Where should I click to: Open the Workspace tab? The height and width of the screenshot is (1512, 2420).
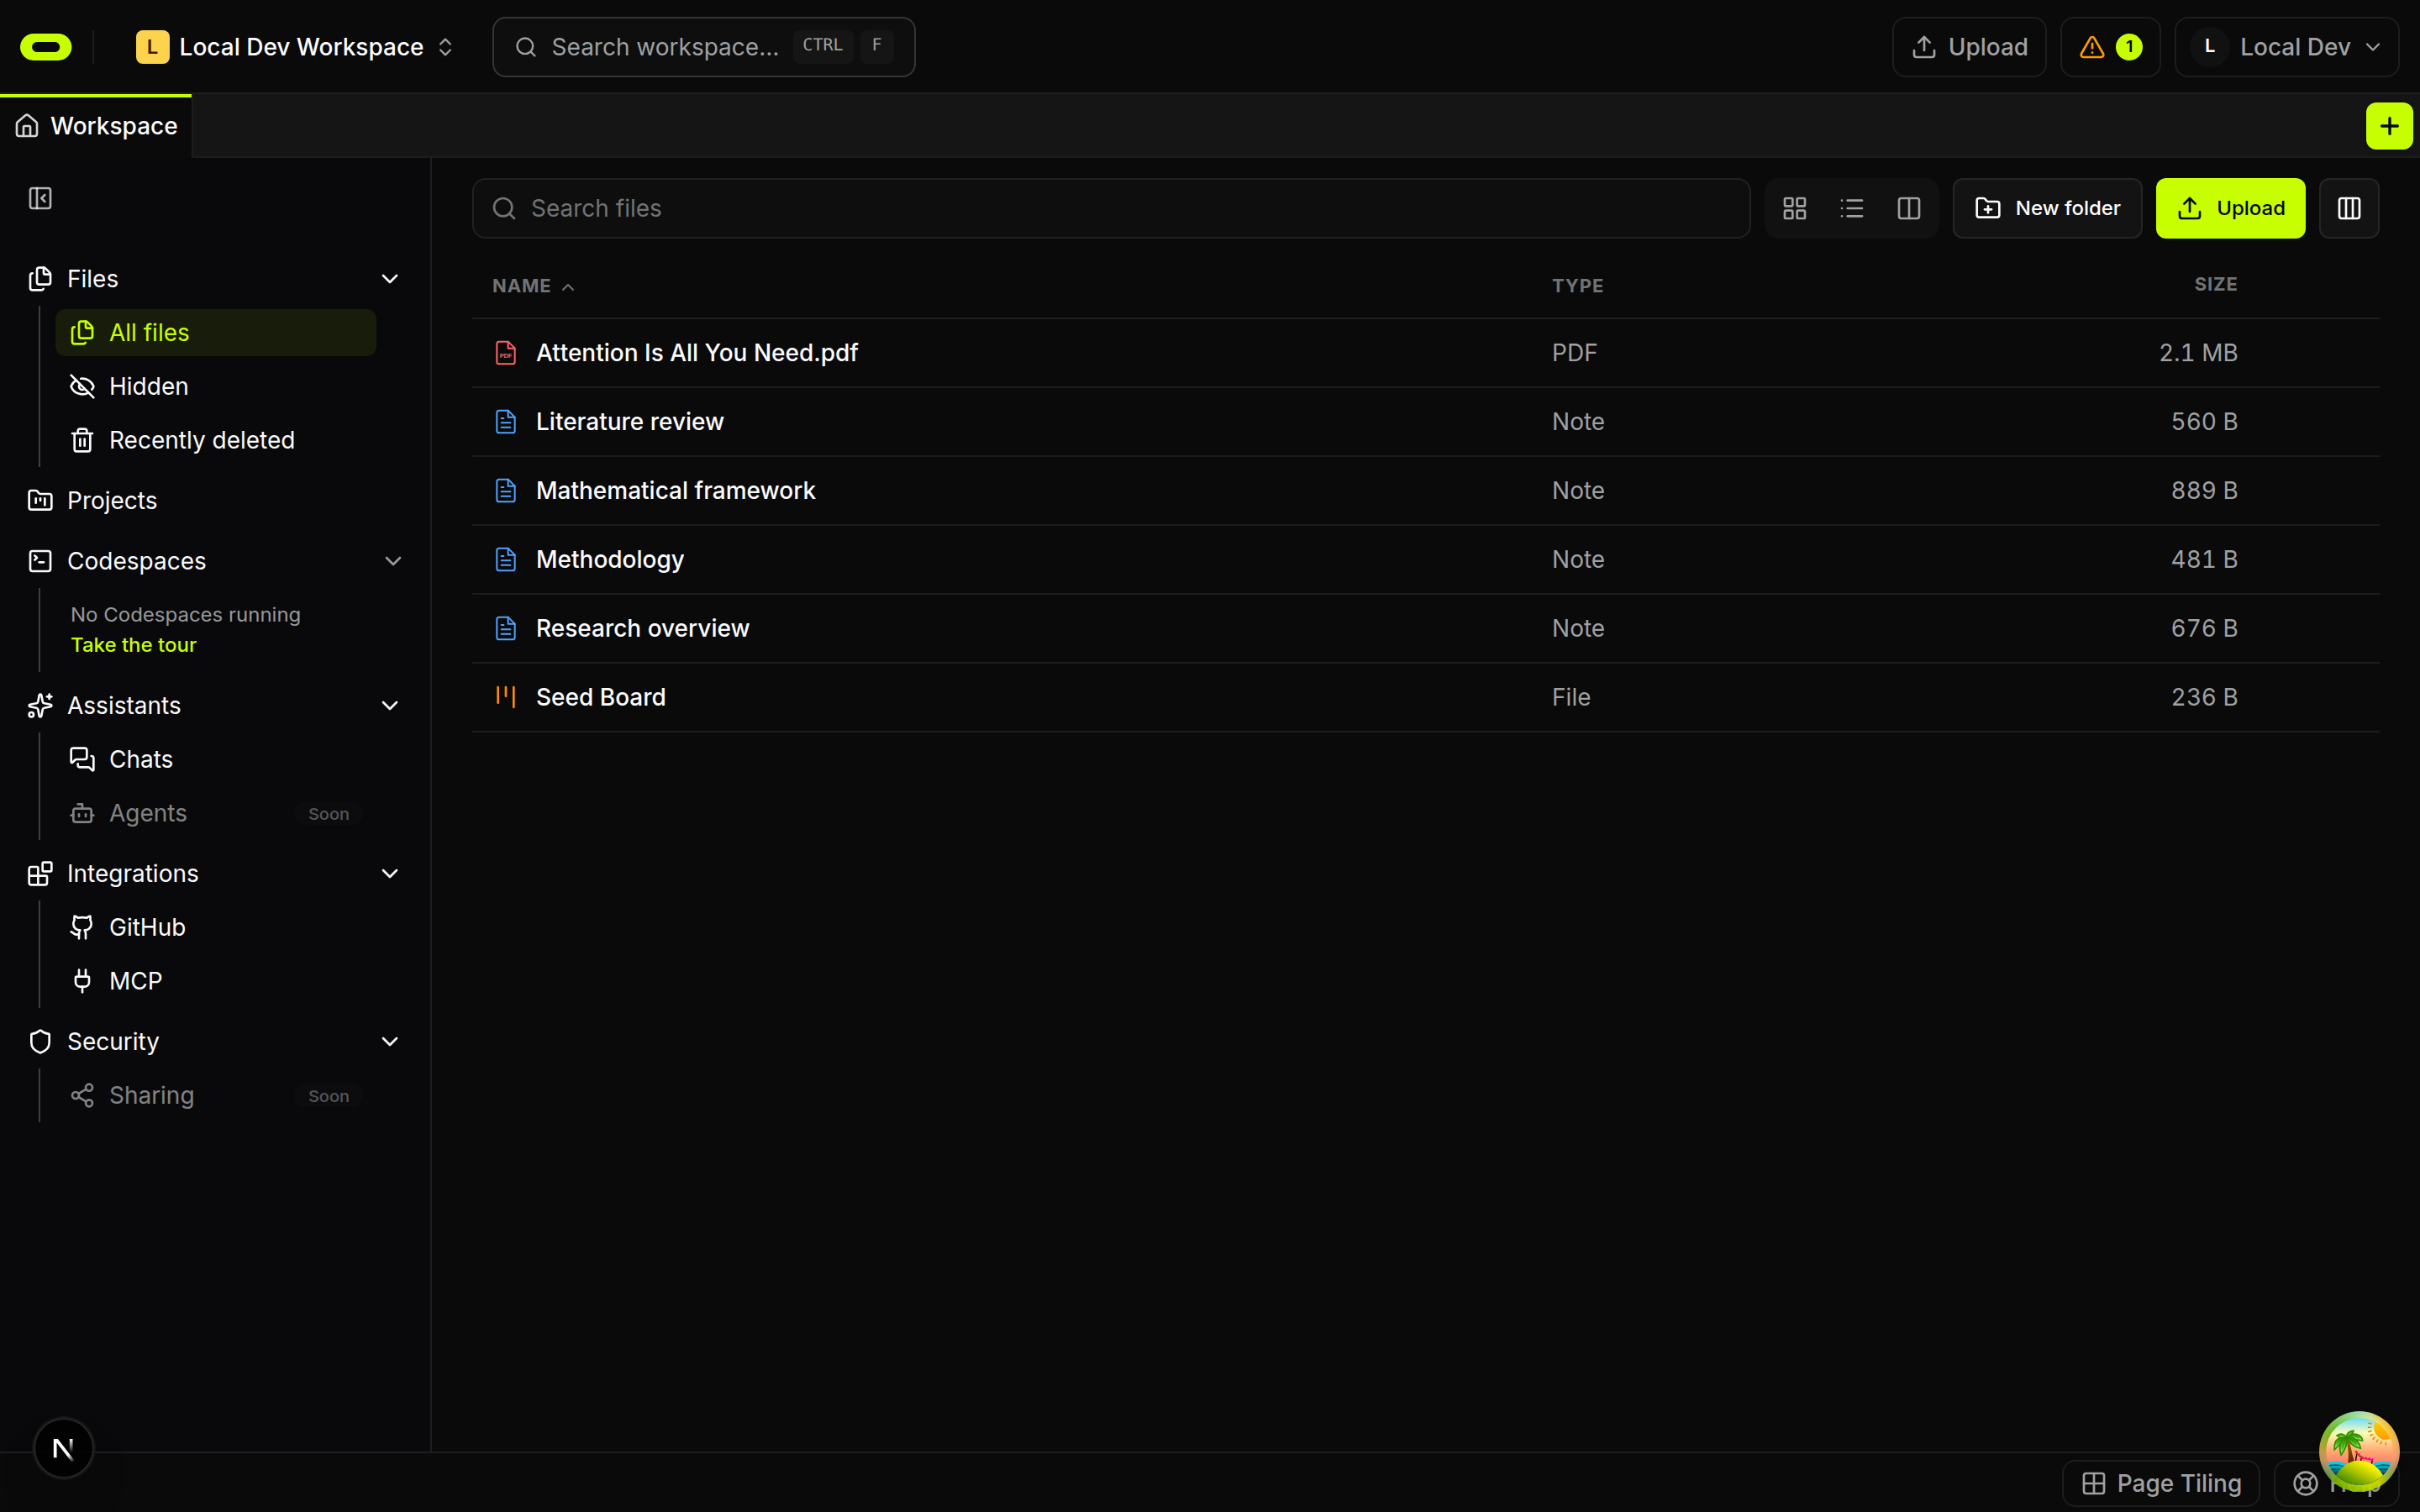point(96,126)
